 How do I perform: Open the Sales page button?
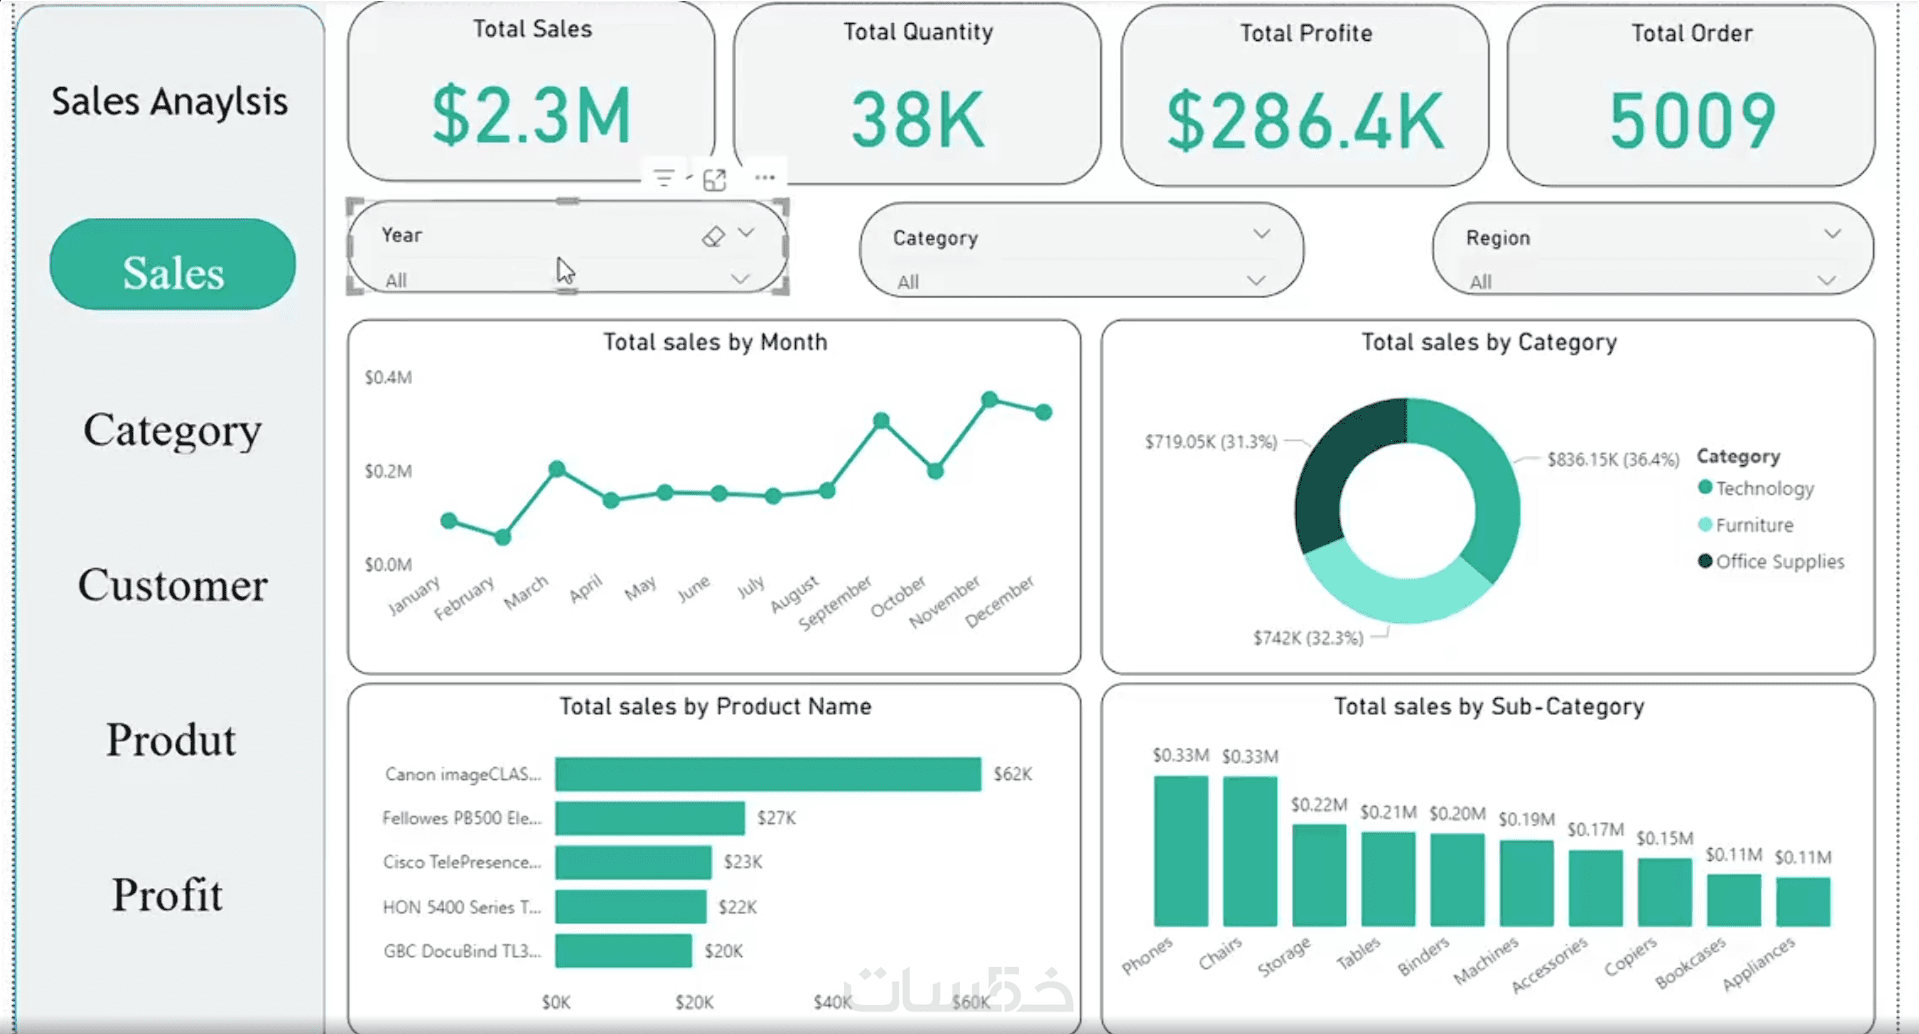173,265
